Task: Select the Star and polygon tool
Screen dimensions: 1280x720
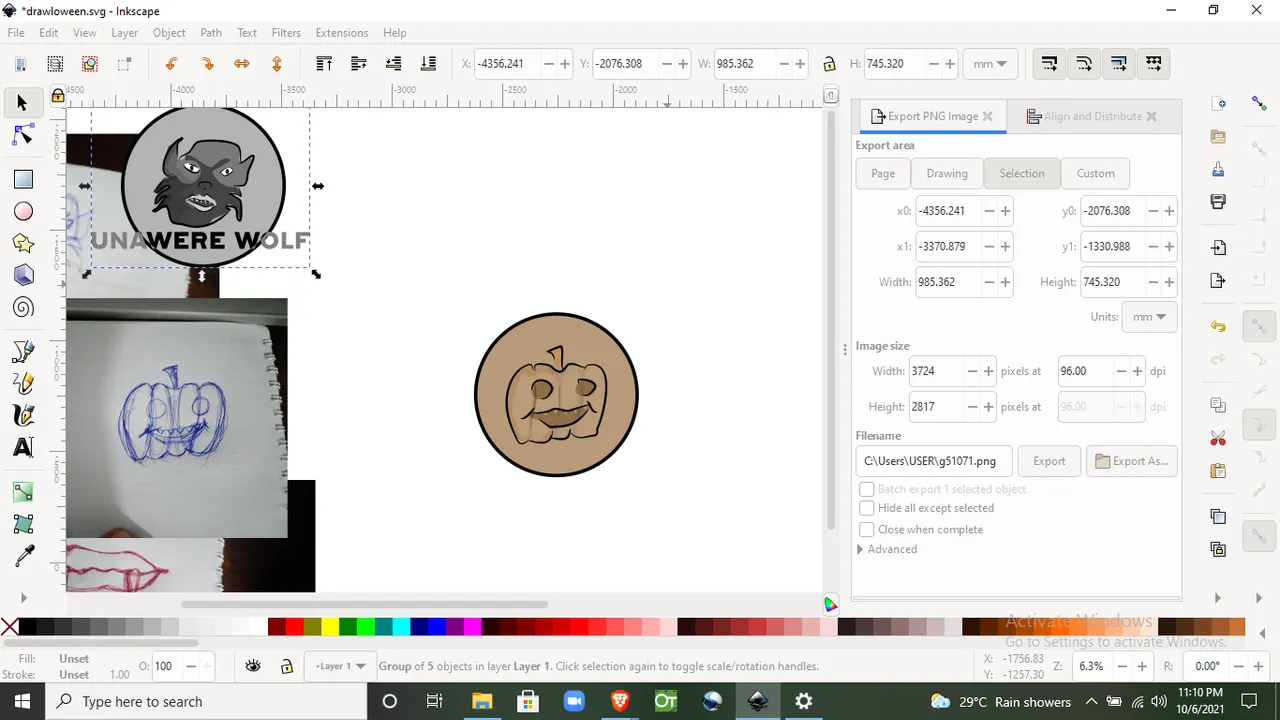Action: point(22,243)
